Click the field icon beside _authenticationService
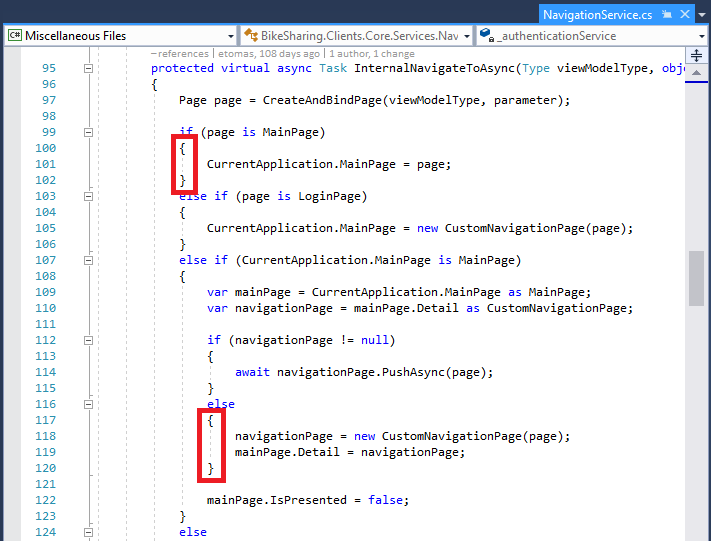 [487, 35]
